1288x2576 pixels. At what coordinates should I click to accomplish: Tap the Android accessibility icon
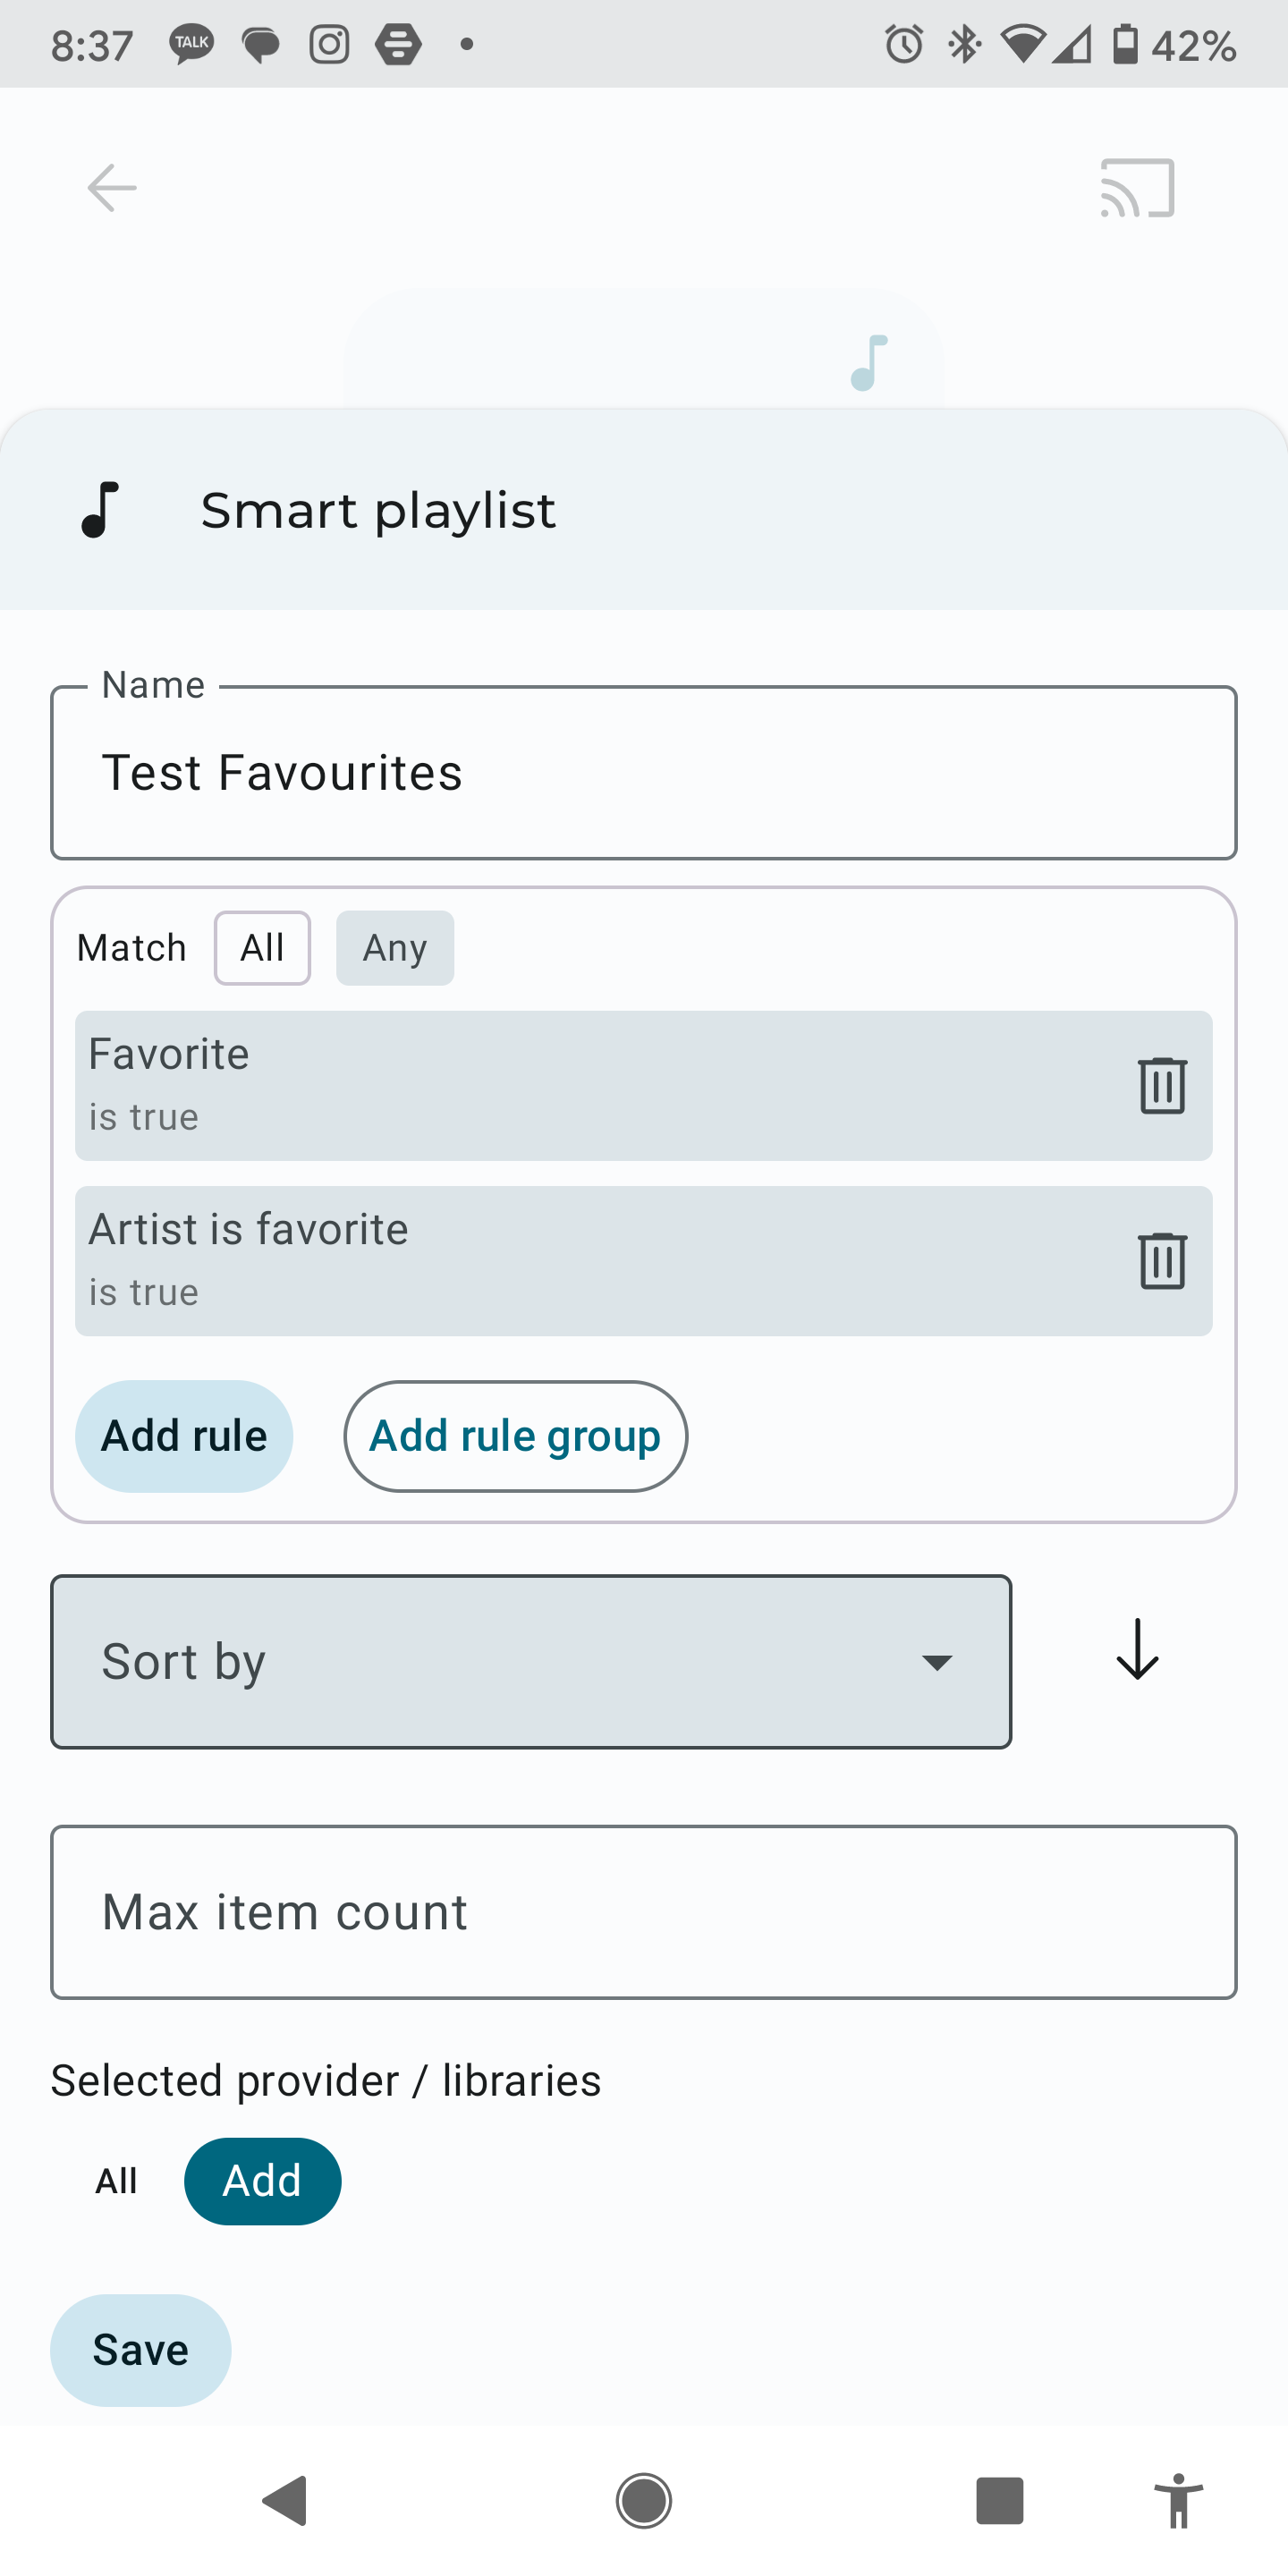click(1178, 2500)
